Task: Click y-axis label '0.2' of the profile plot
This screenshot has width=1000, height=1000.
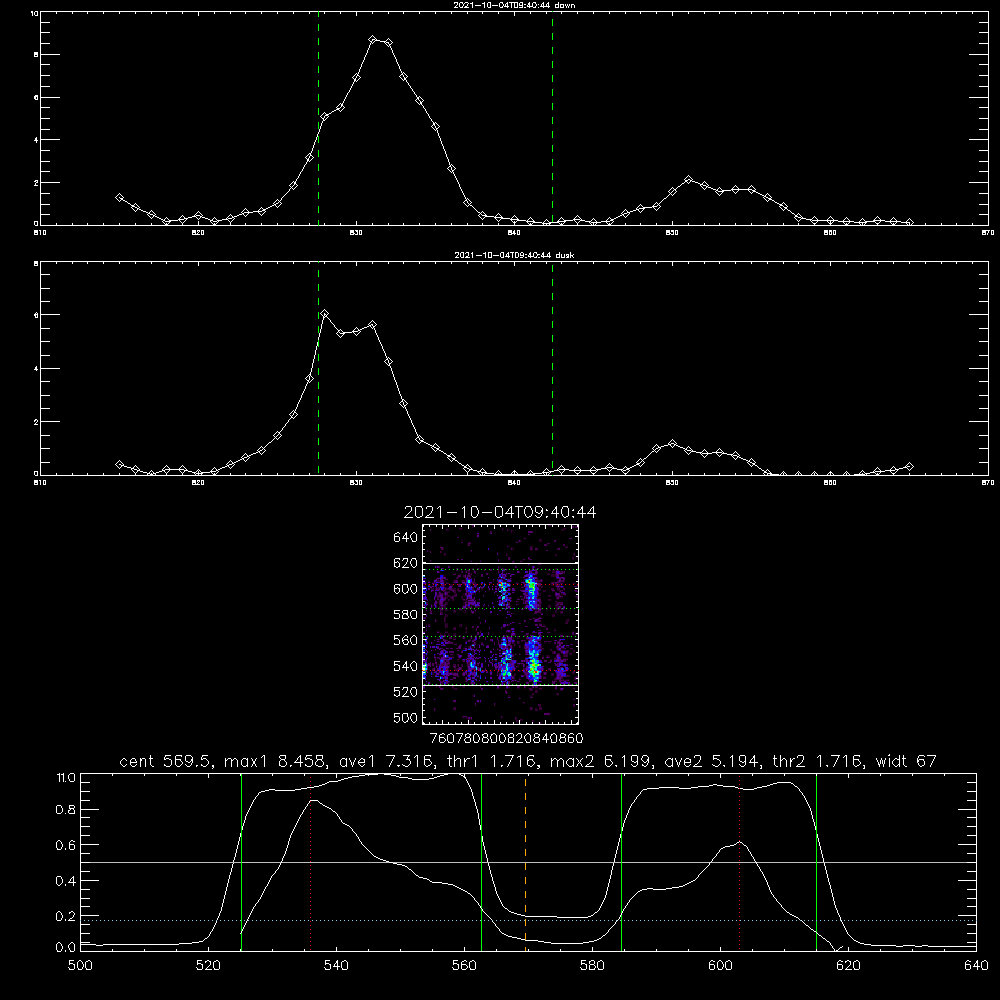Action: (x=66, y=916)
